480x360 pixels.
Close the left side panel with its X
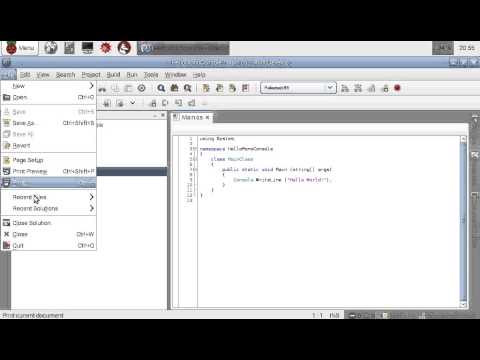[163, 115]
